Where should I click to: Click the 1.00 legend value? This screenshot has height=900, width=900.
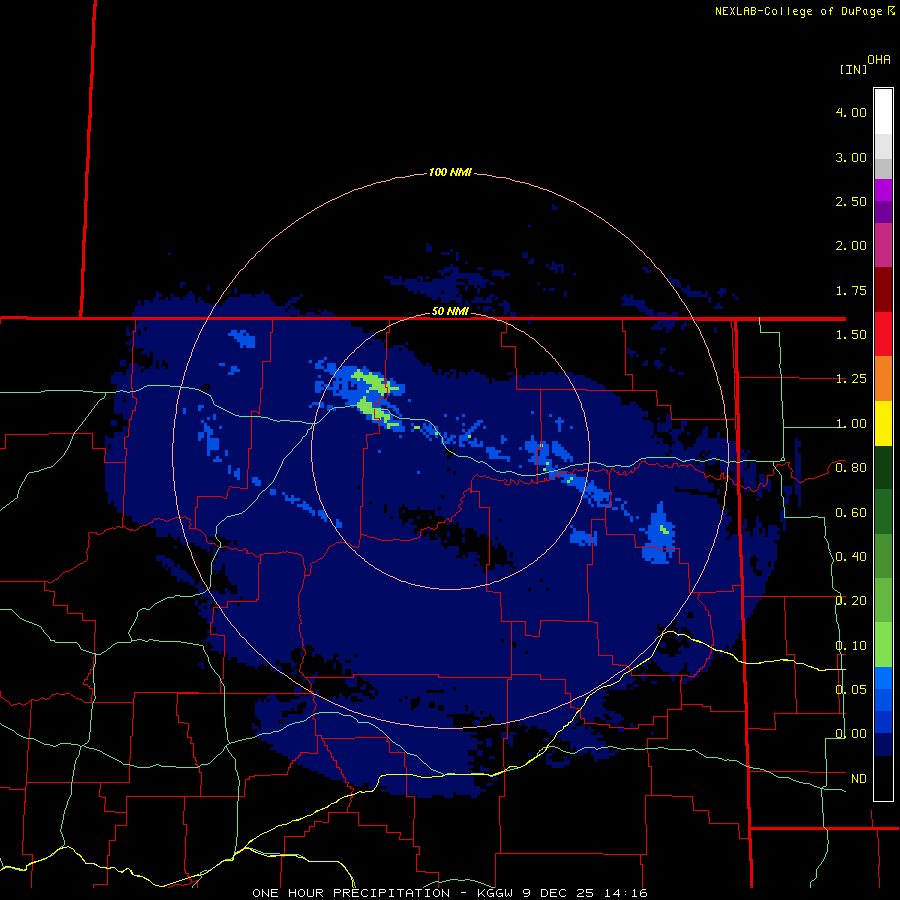pos(851,424)
